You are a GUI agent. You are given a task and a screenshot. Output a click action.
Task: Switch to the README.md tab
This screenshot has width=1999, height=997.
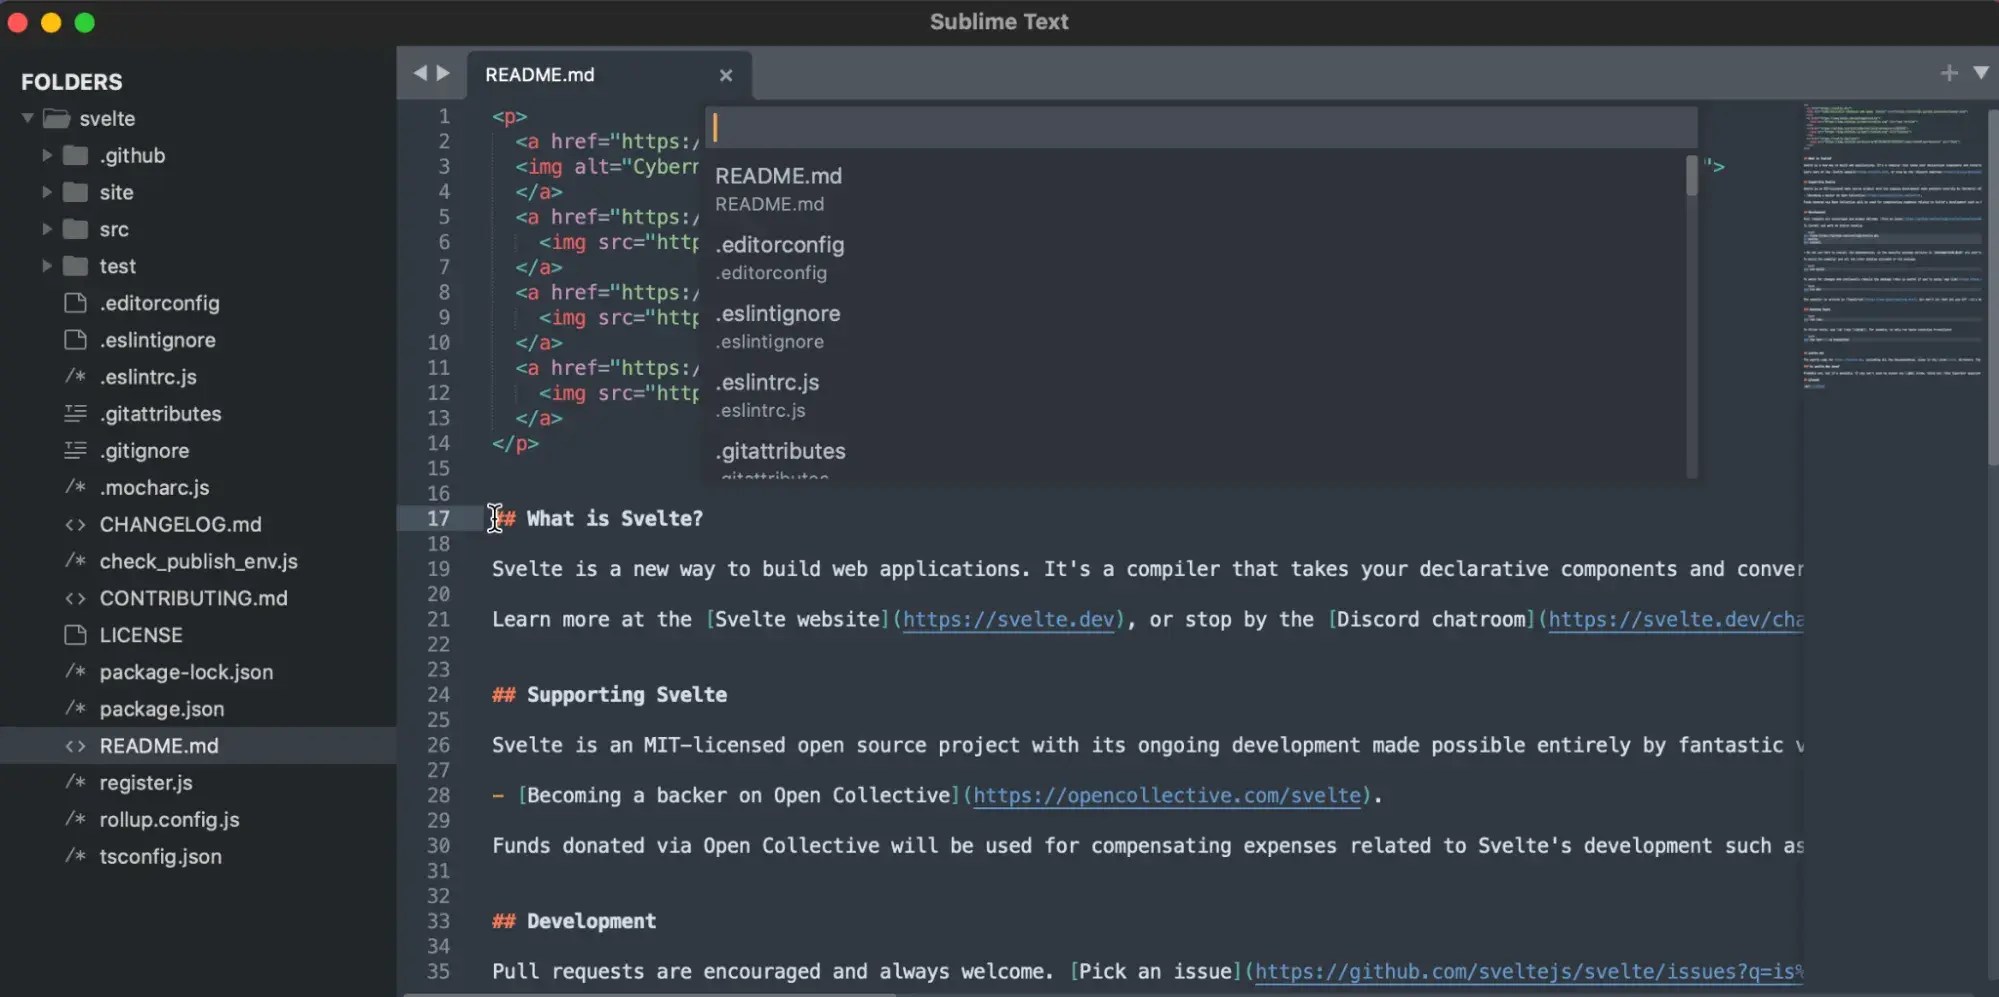540,74
